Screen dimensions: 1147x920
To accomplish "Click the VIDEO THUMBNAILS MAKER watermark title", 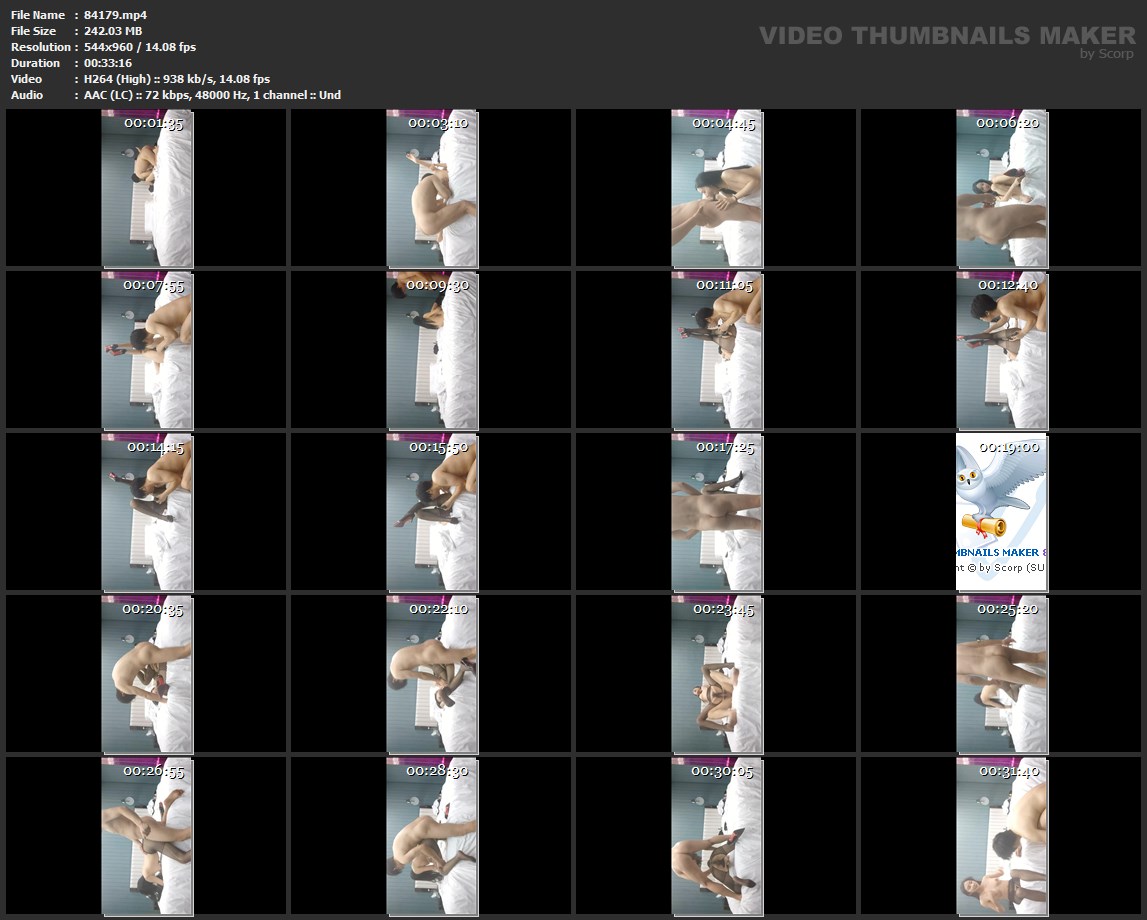I will point(946,36).
